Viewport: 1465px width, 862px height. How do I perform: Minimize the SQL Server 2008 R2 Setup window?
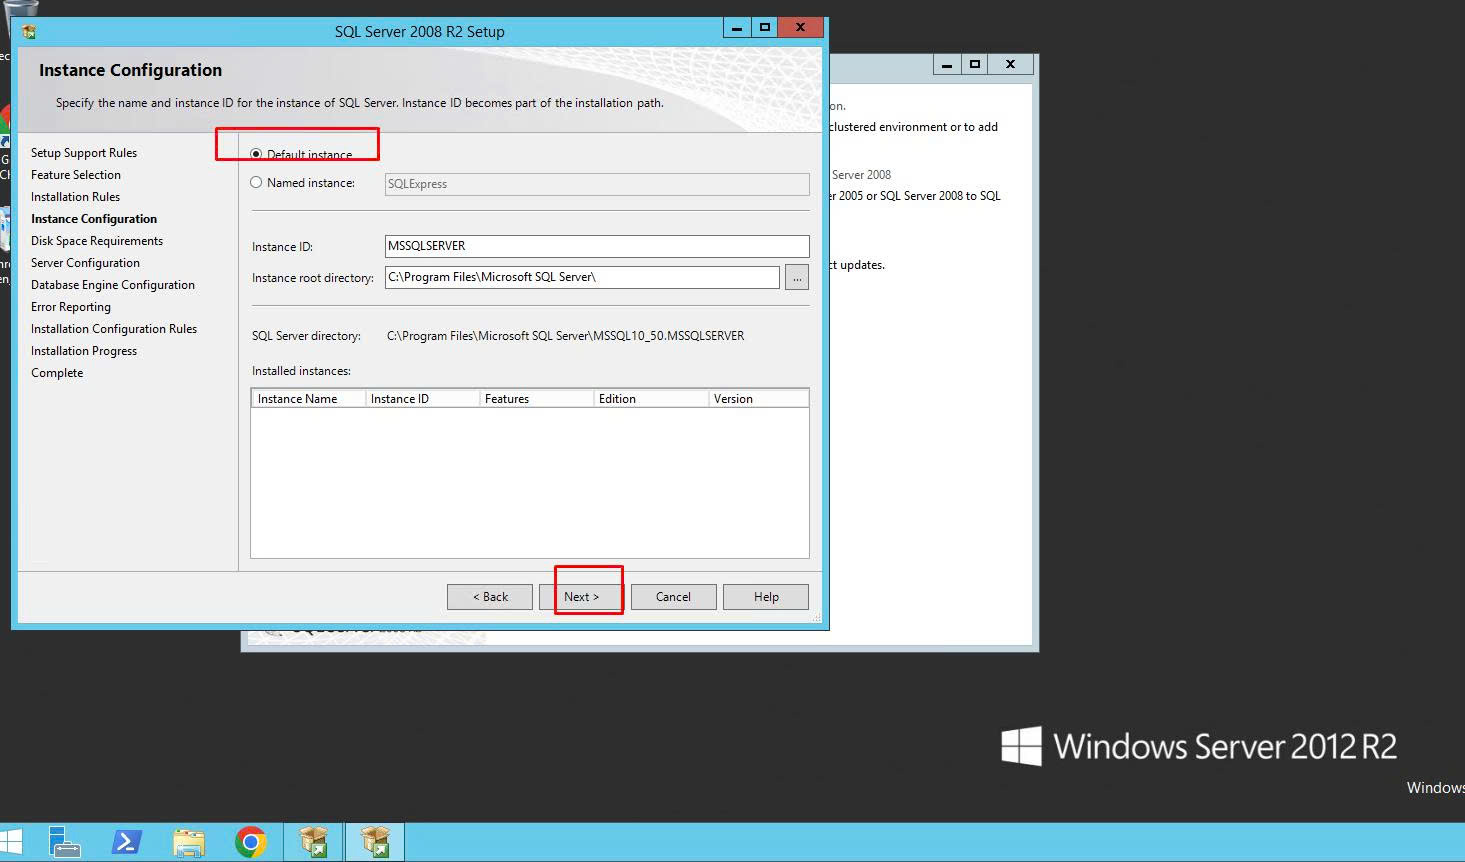[737, 28]
